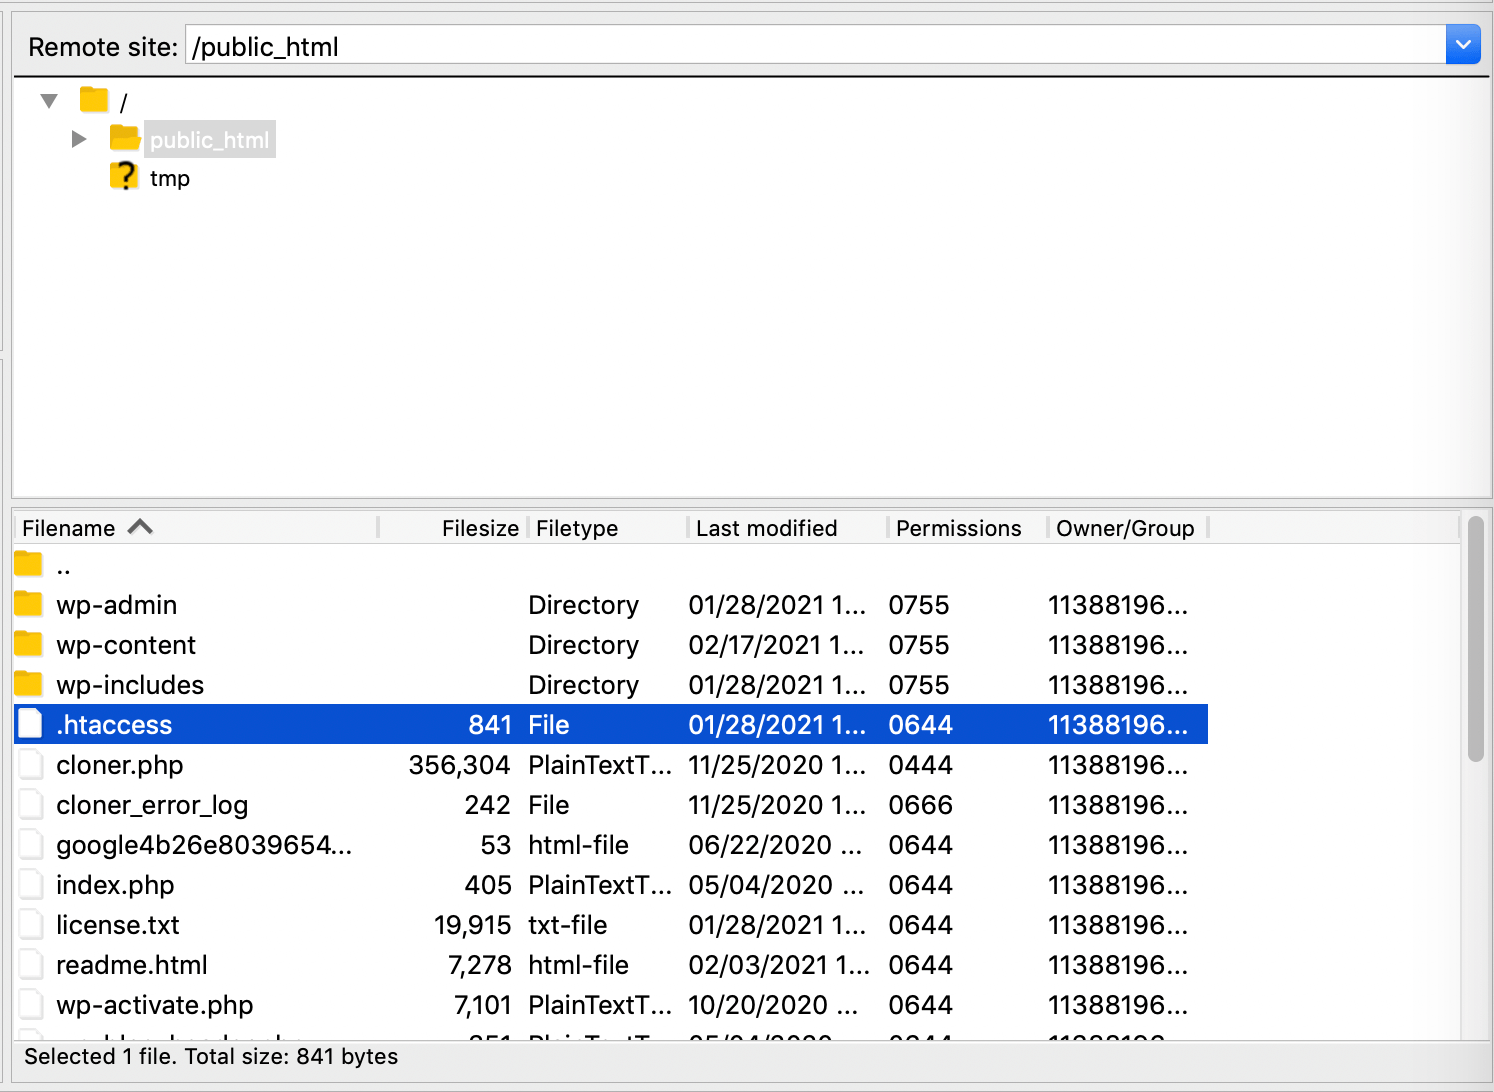Click the 0444 permissions of cloner.php

pos(920,765)
